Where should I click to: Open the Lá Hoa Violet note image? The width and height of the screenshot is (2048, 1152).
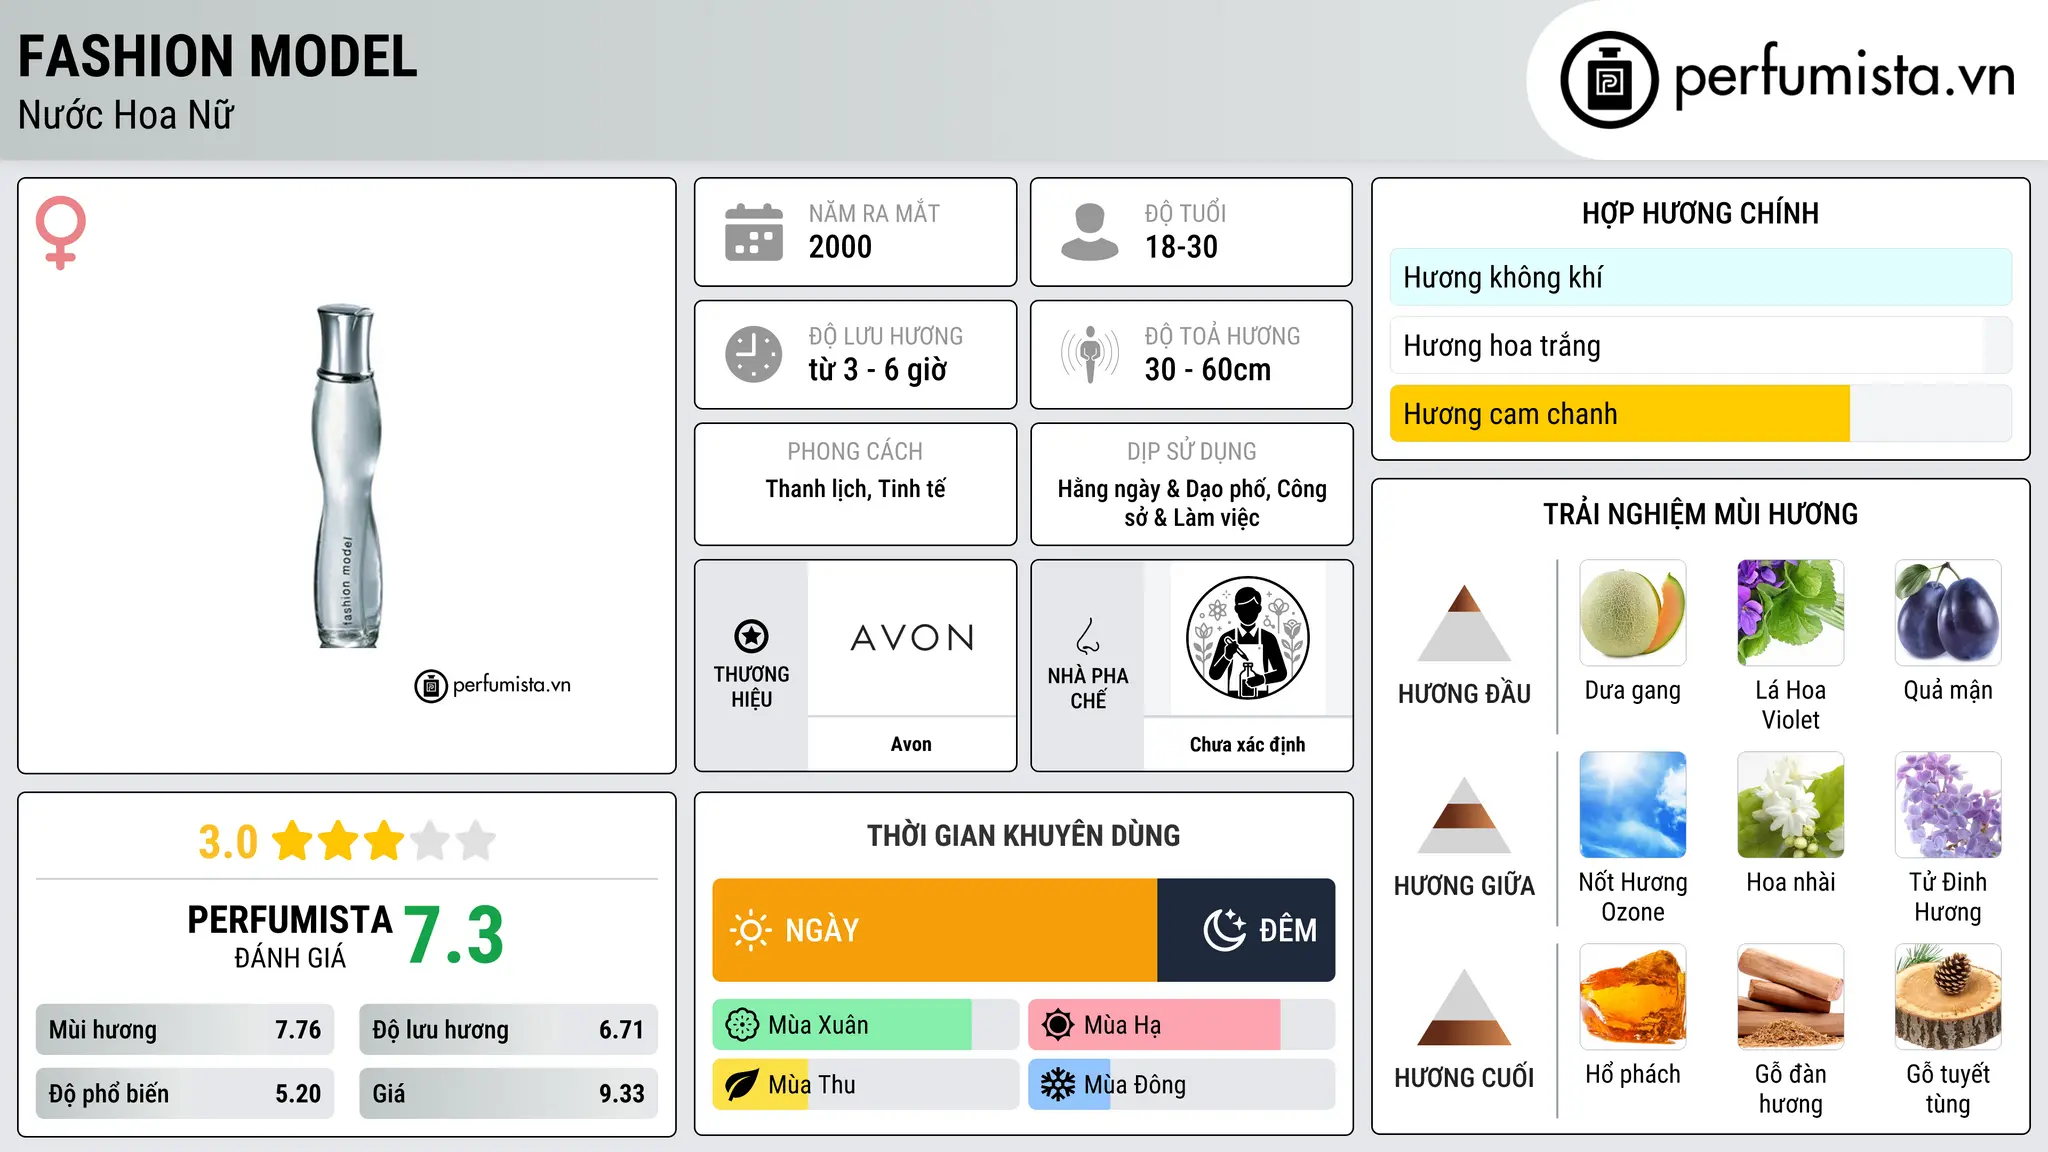click(x=1791, y=613)
